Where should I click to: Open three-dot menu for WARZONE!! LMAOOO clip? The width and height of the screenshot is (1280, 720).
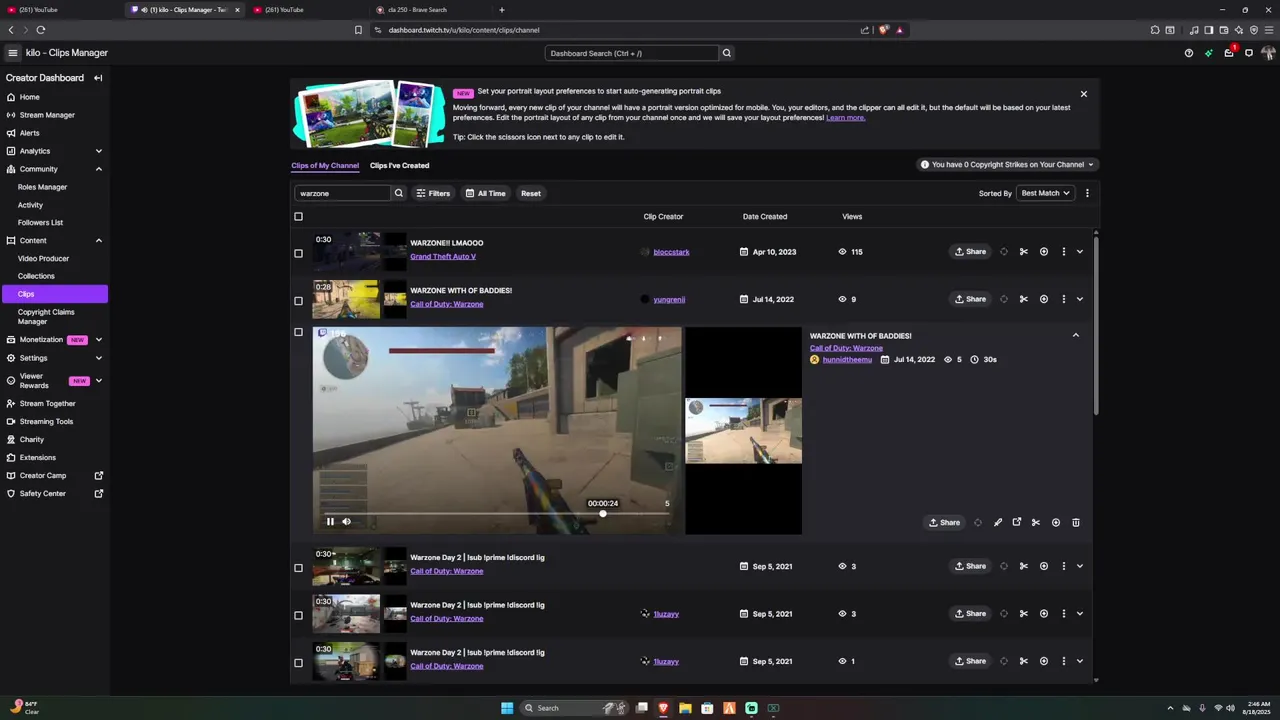click(x=1063, y=252)
